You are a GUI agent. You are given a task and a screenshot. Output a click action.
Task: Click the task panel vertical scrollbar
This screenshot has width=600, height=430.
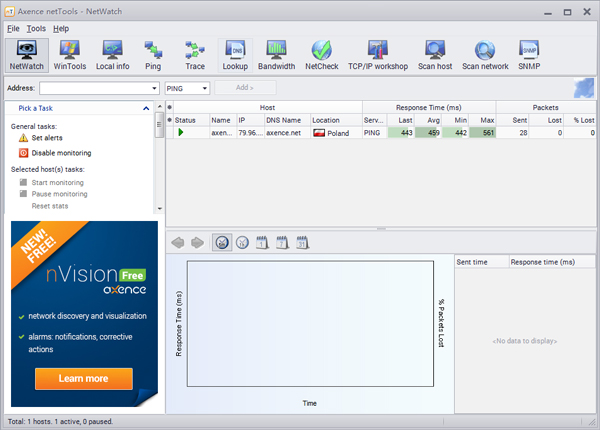159,125
